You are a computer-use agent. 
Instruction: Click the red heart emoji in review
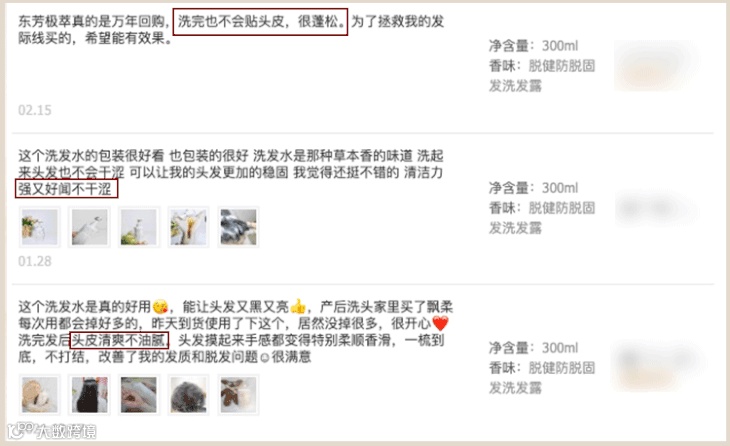point(440,323)
